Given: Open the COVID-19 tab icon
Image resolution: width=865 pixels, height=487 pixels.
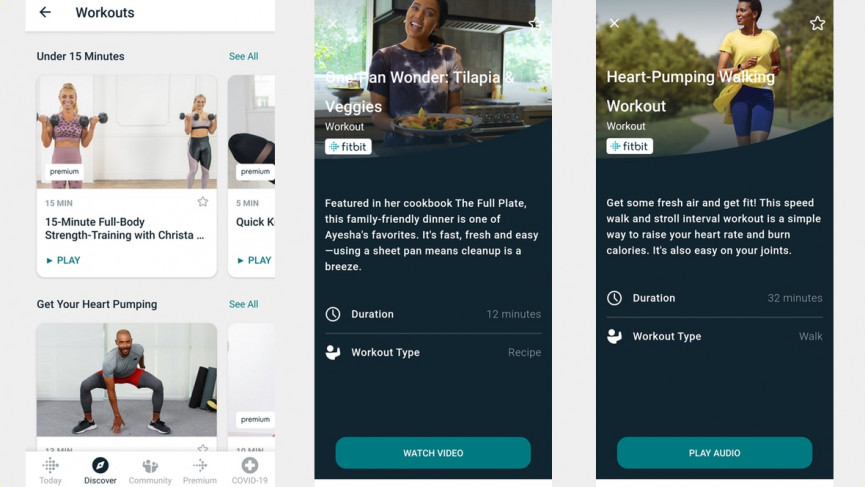Looking at the screenshot, I should (249, 465).
